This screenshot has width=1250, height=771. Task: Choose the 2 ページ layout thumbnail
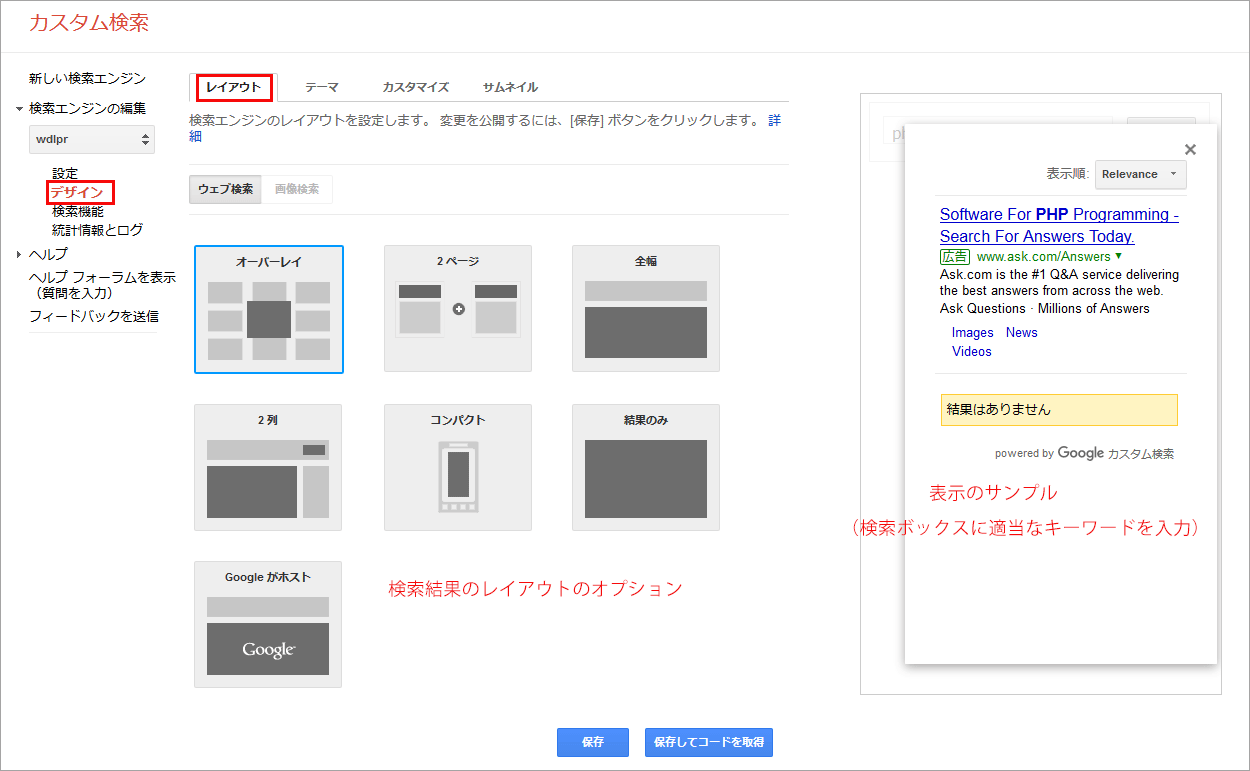458,309
